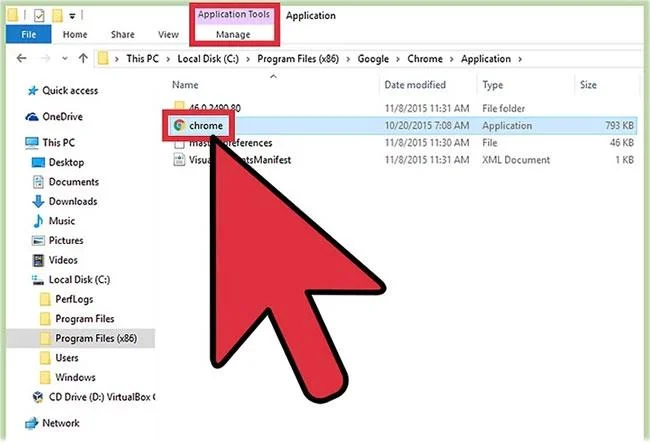Expand chevron between Google and Chrome breadcrumbs
Screen dimensions: 650x444
coord(398,59)
